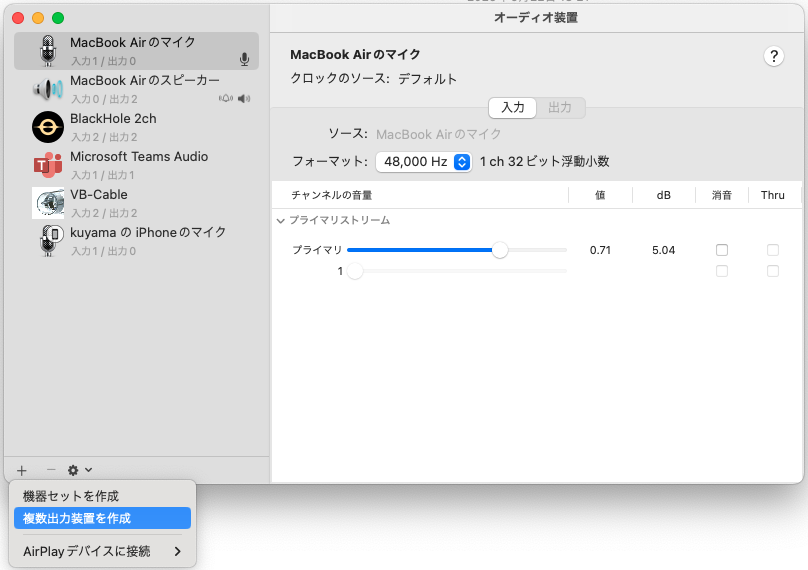Switch to the 出力 tab
This screenshot has width=808, height=570.
560,108
